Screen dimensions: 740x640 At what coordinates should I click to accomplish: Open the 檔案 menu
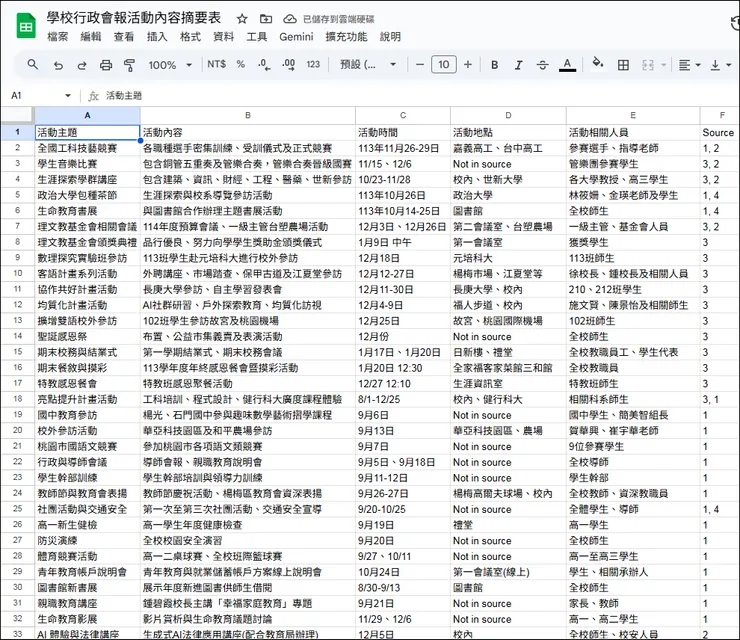58,37
